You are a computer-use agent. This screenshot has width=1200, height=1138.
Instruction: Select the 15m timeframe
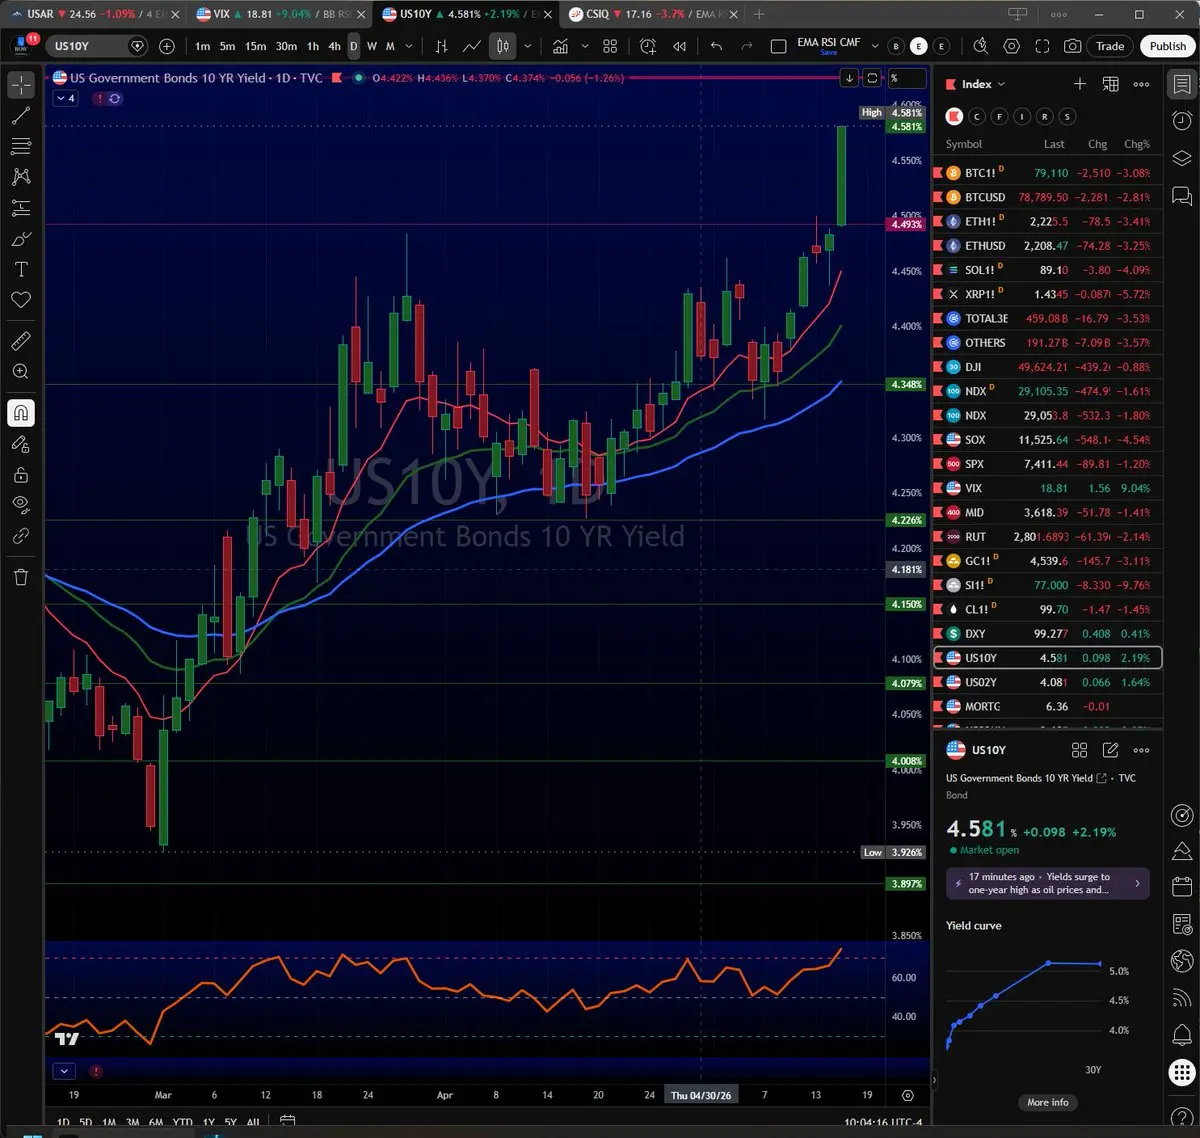(x=255, y=46)
